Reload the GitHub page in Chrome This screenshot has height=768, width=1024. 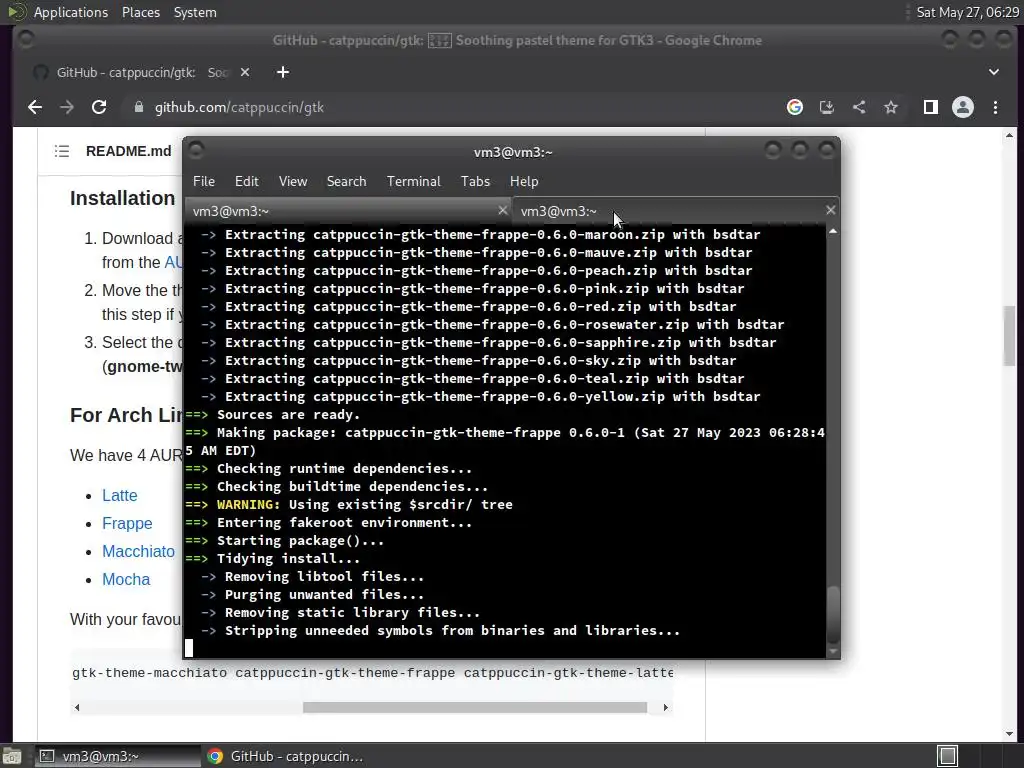point(99,108)
